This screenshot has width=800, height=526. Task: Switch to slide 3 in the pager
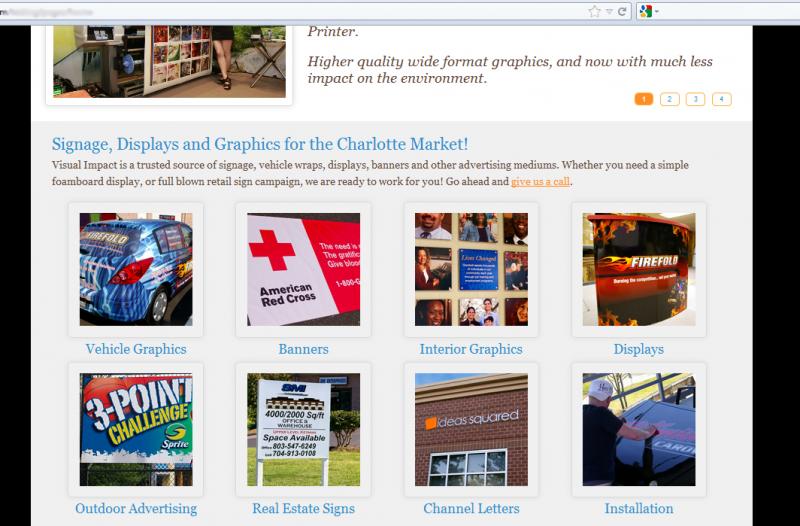695,99
